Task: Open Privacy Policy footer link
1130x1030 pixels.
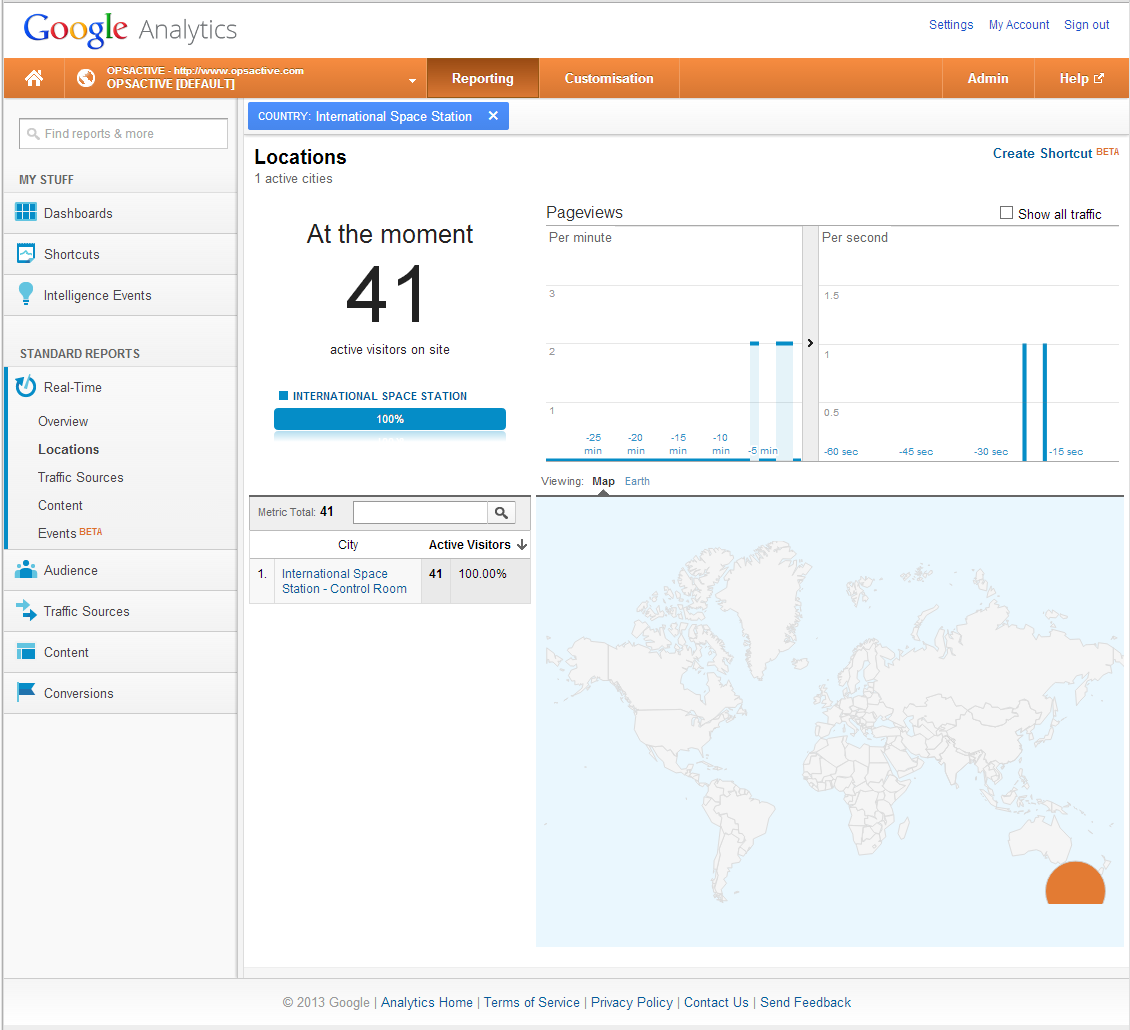Action: tap(631, 1002)
